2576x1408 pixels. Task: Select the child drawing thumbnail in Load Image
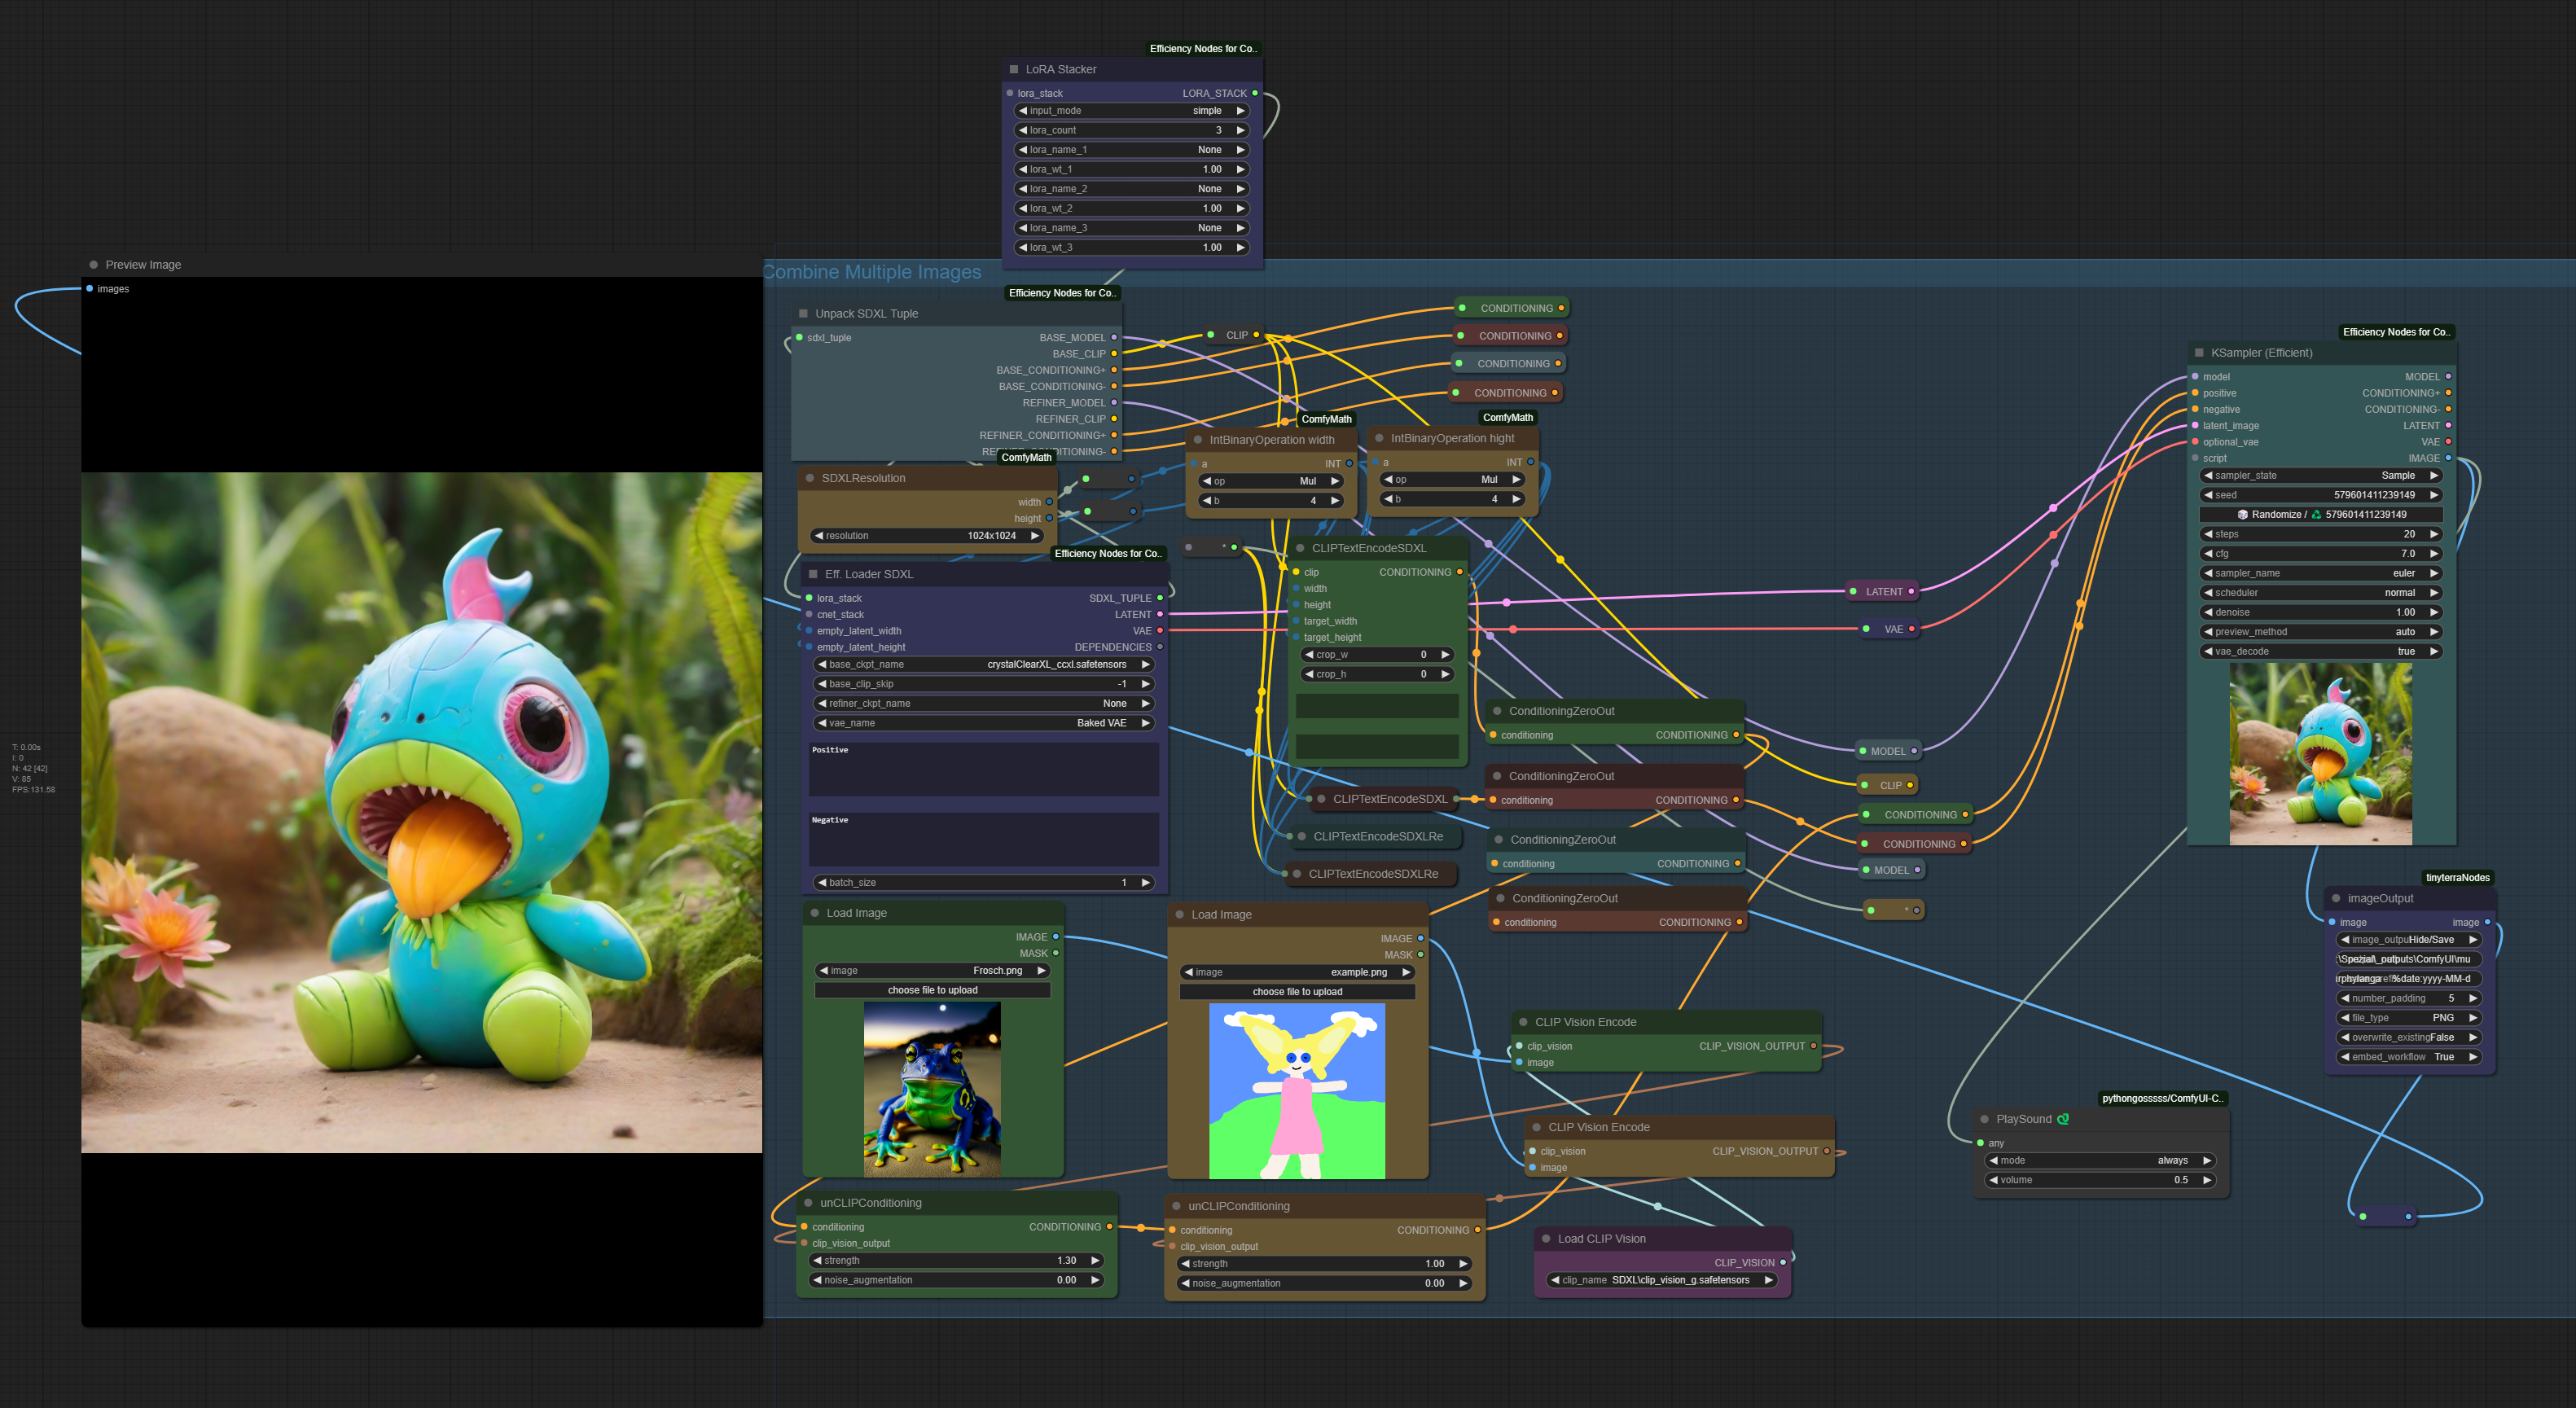pyautogui.click(x=1297, y=1091)
